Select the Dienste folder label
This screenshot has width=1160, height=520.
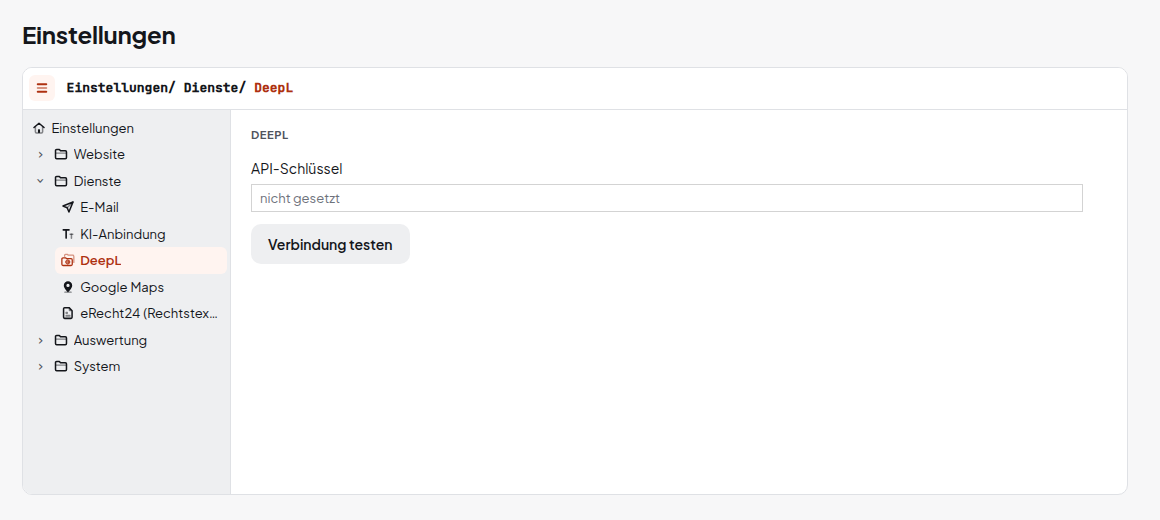98,181
